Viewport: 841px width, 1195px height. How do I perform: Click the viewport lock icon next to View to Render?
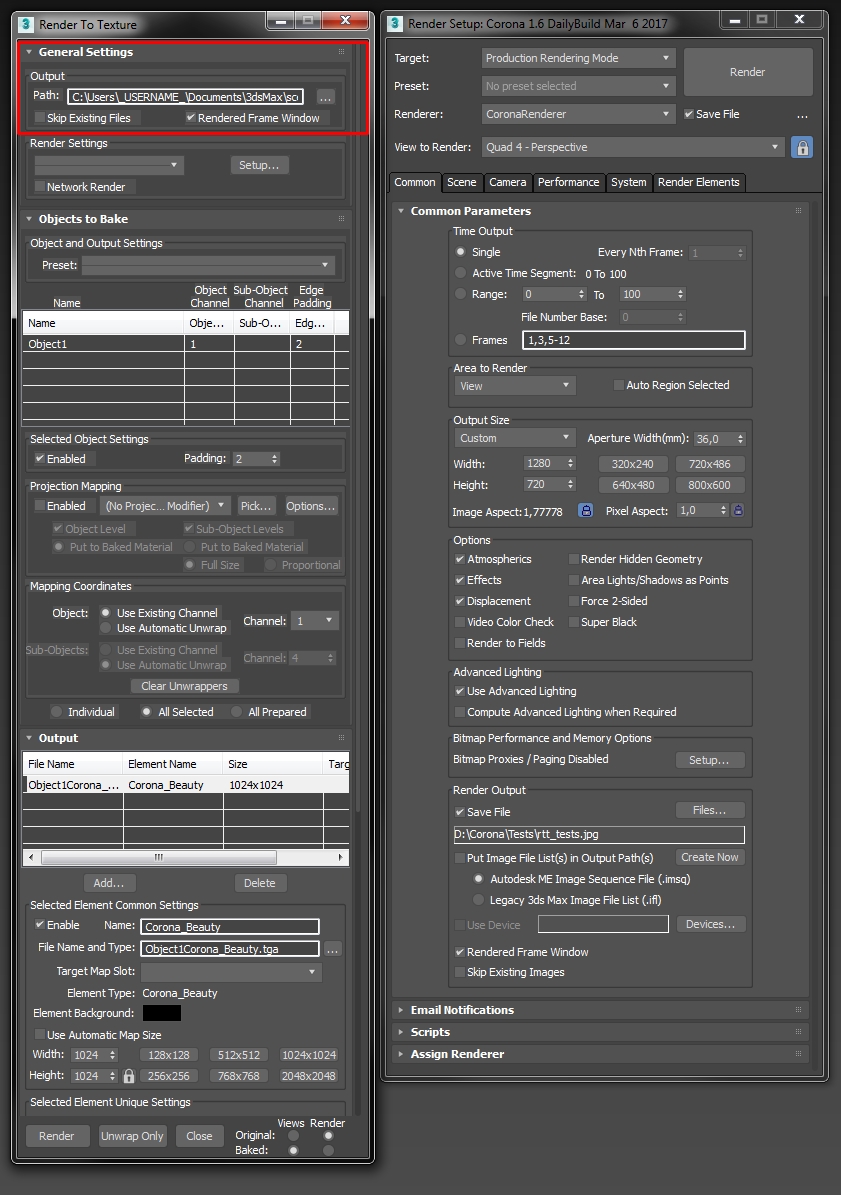click(801, 146)
